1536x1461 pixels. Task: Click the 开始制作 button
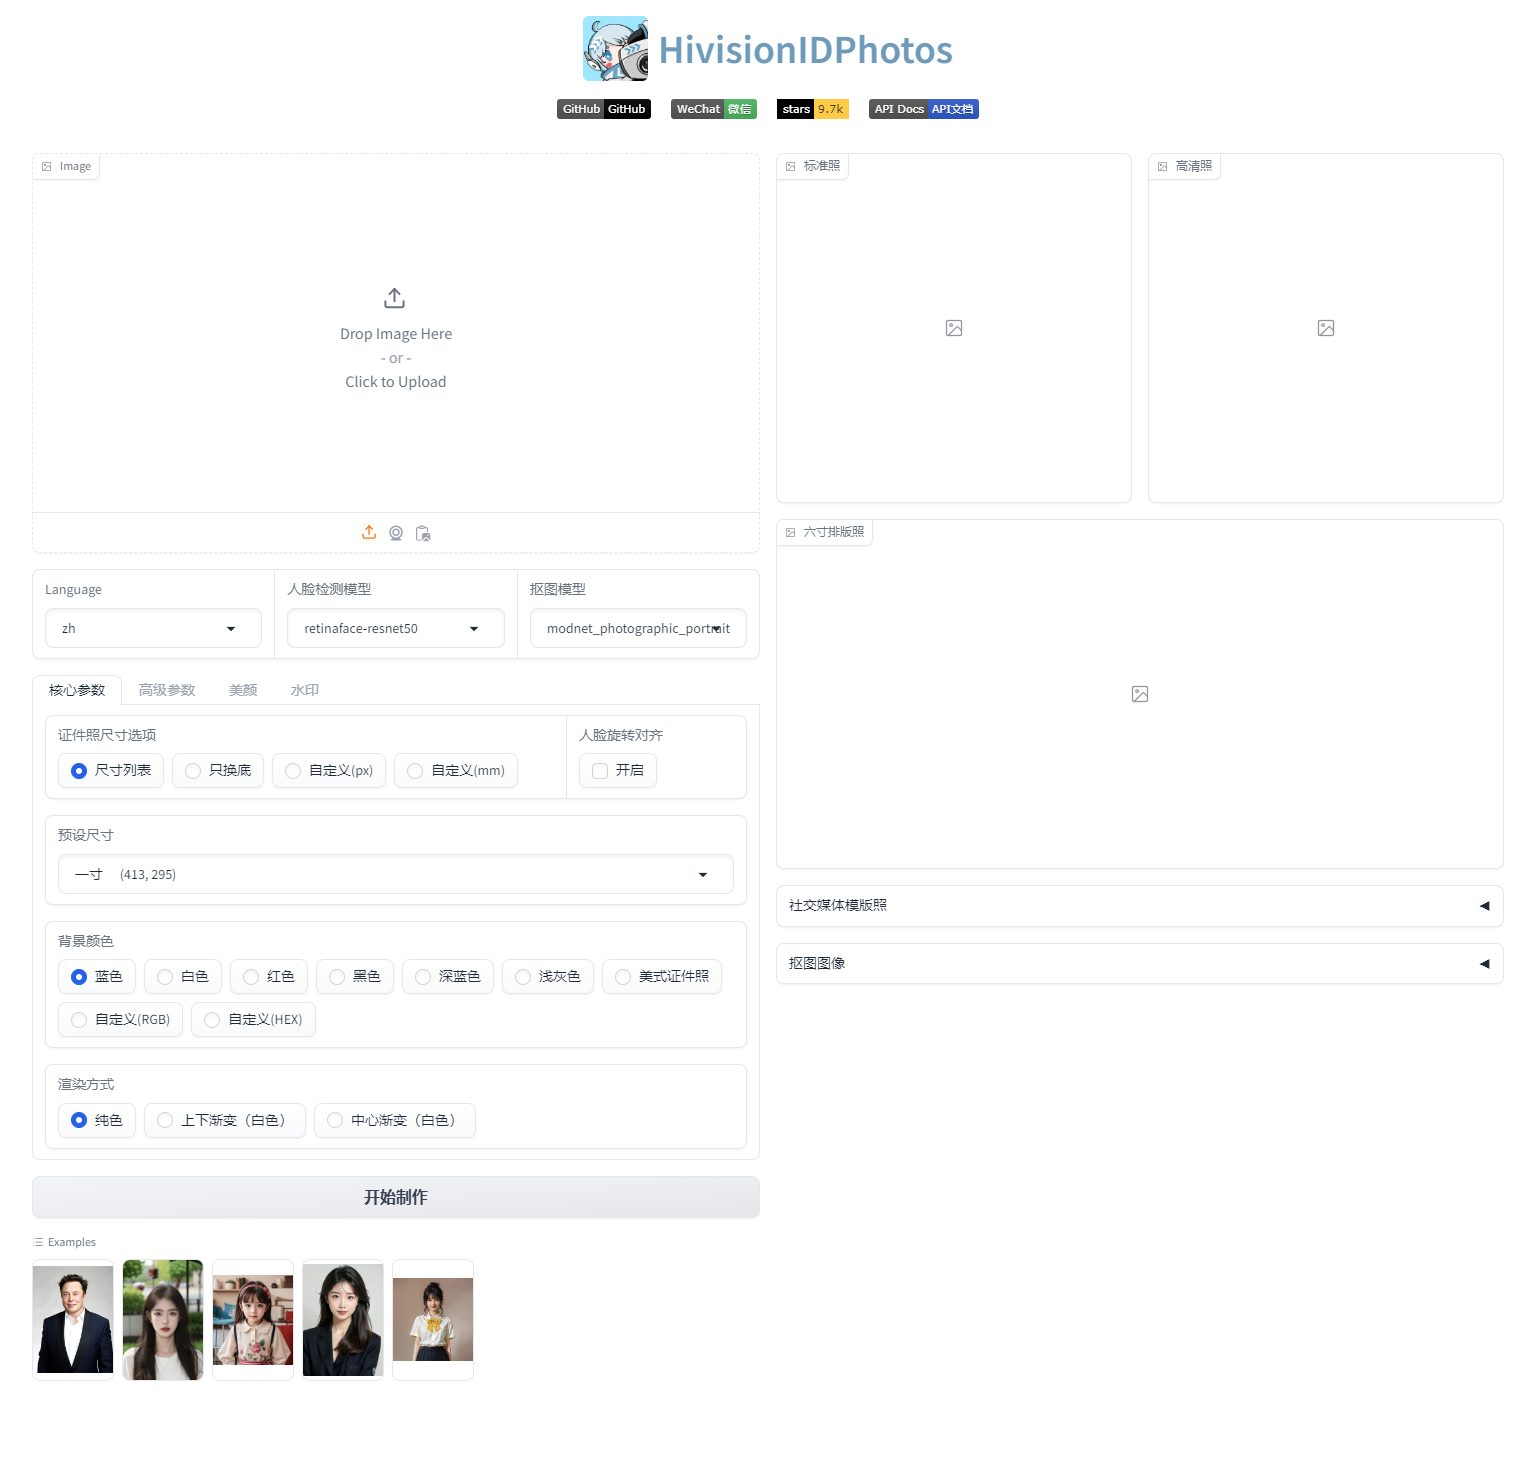[396, 1197]
